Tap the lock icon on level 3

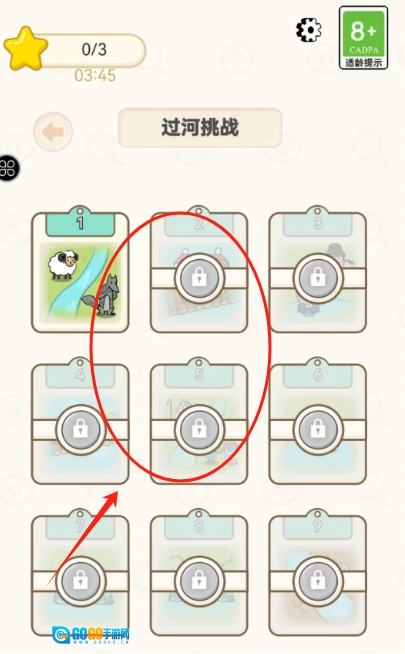point(318,278)
